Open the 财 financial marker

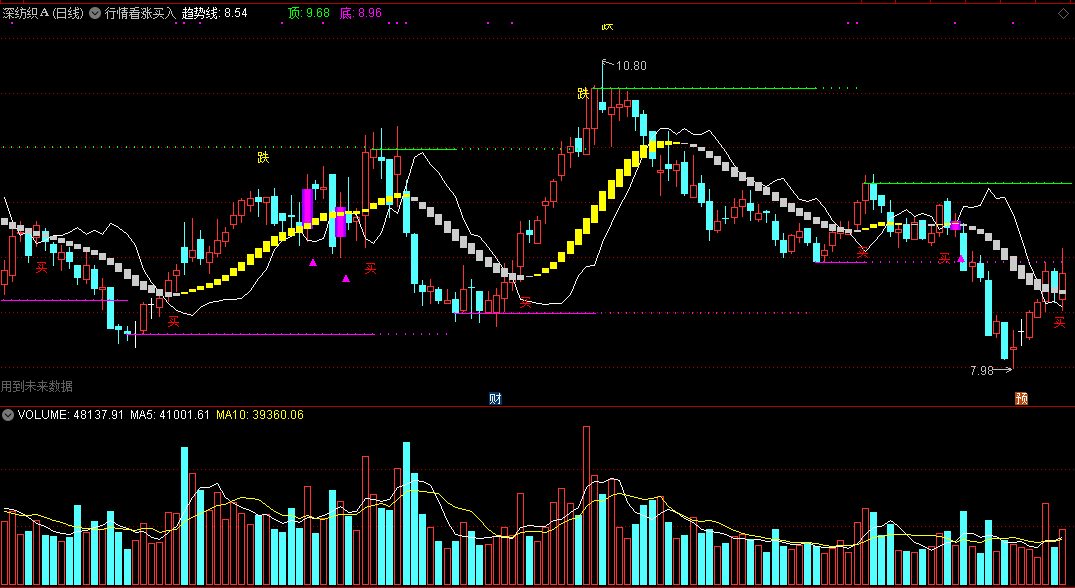click(x=495, y=398)
